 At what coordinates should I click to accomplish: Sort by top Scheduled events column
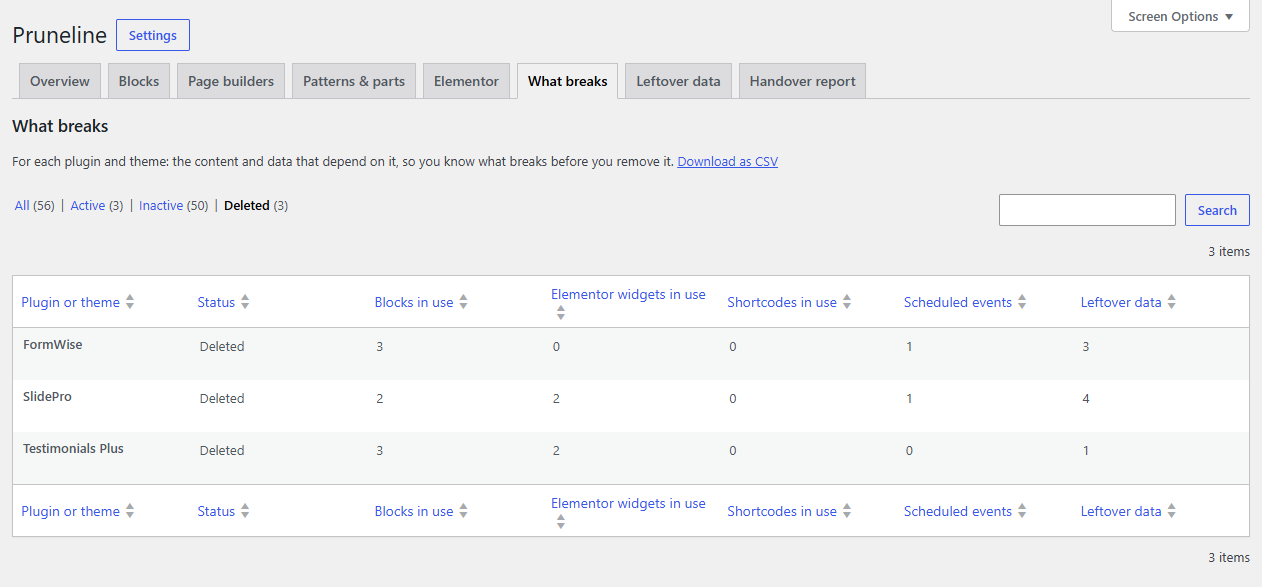click(958, 302)
